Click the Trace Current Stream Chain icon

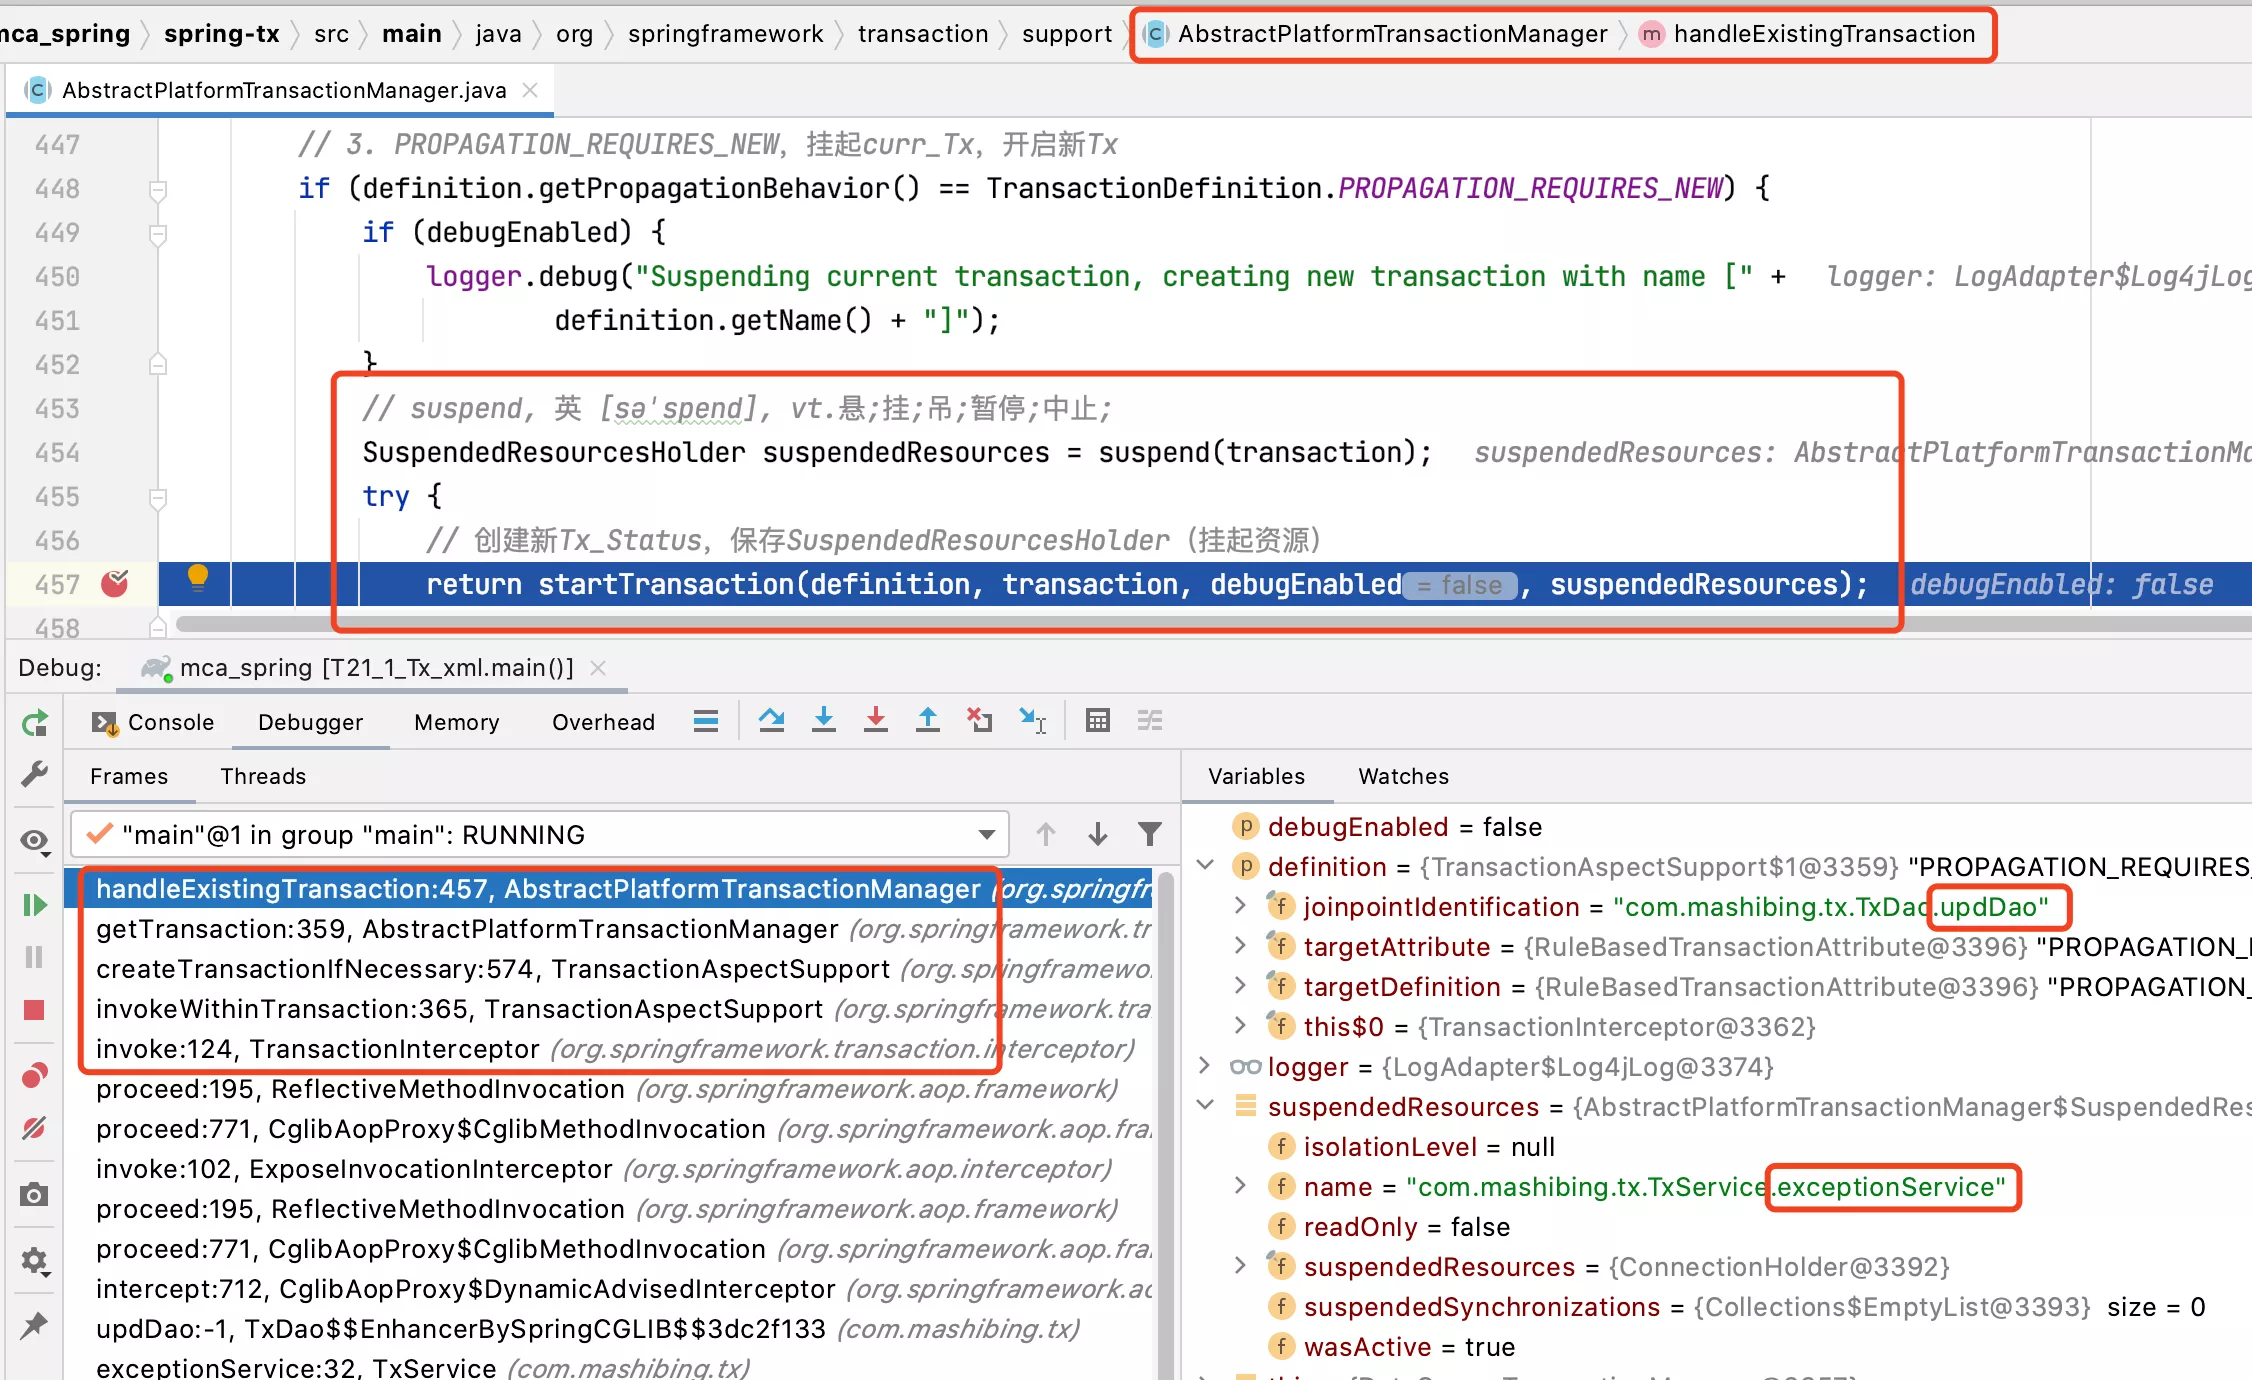(1150, 720)
